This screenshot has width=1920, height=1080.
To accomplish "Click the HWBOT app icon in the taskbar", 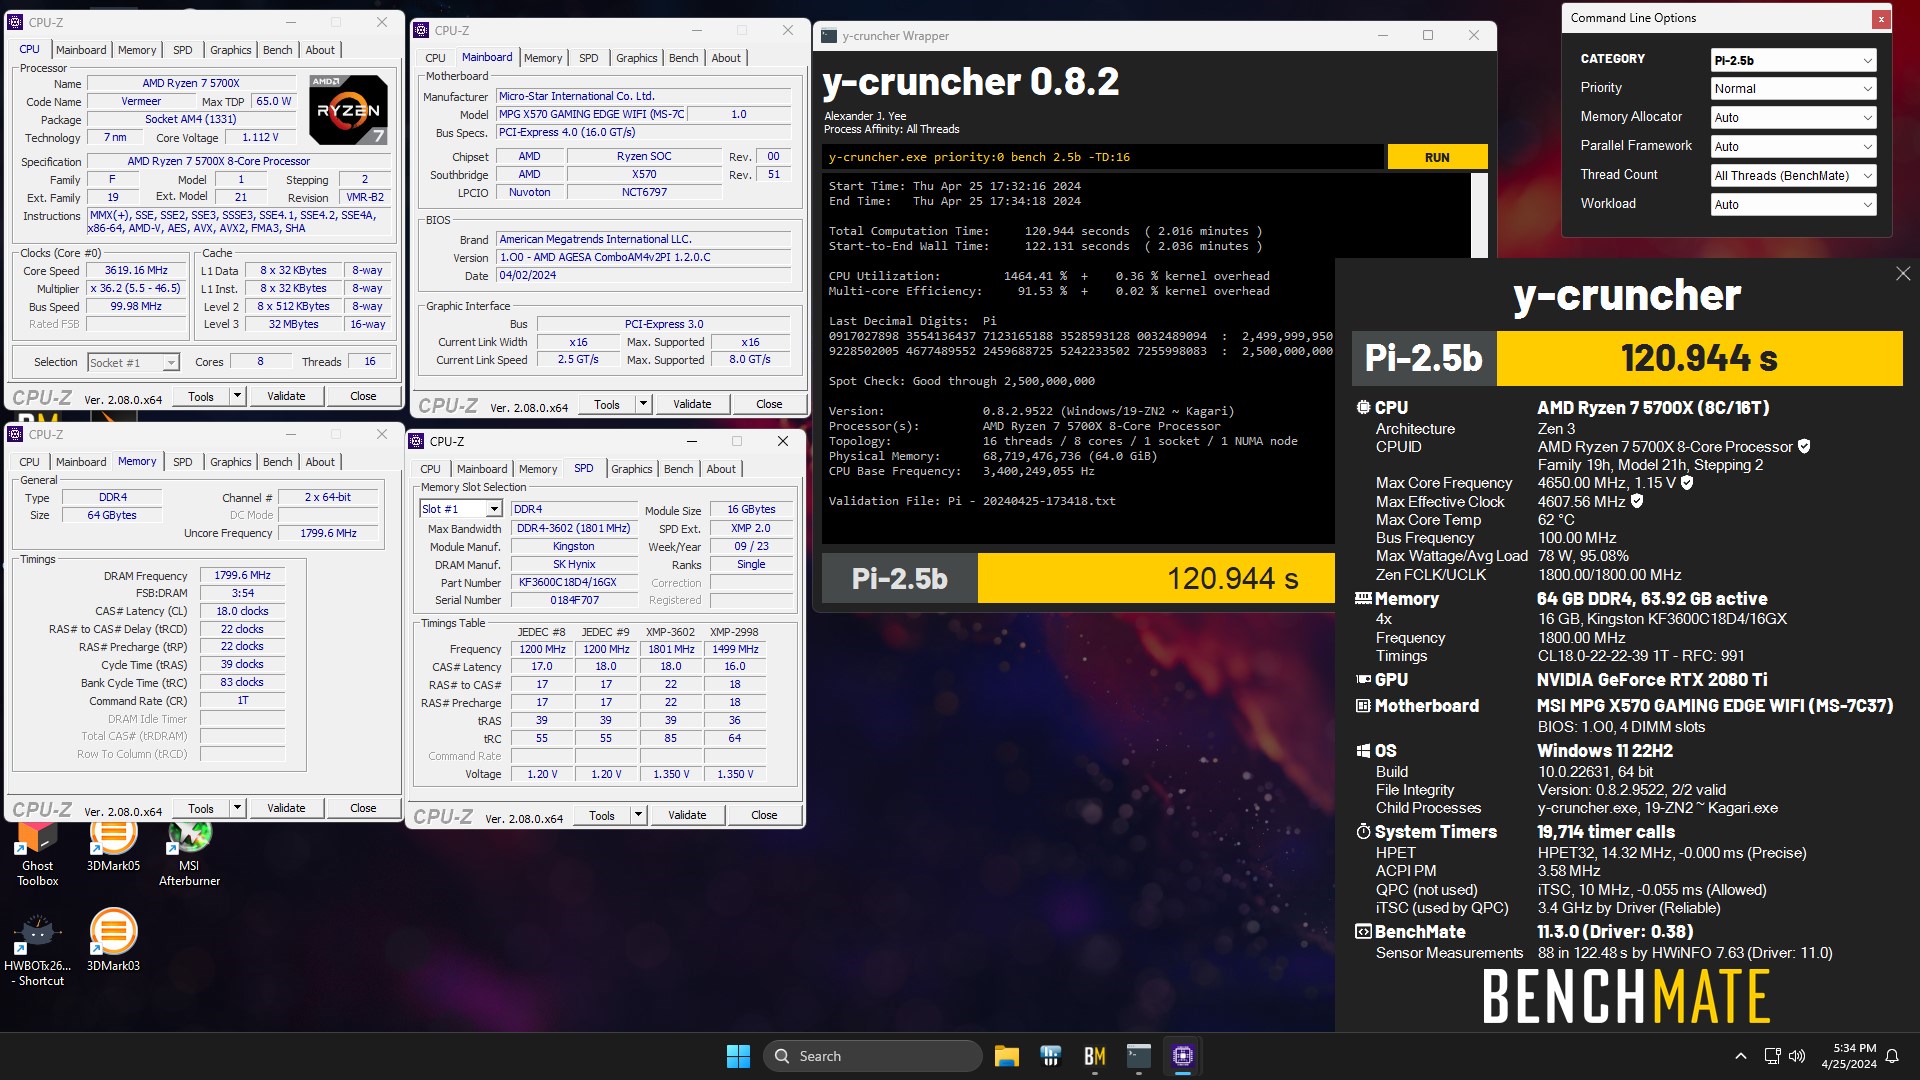I will (1050, 1056).
